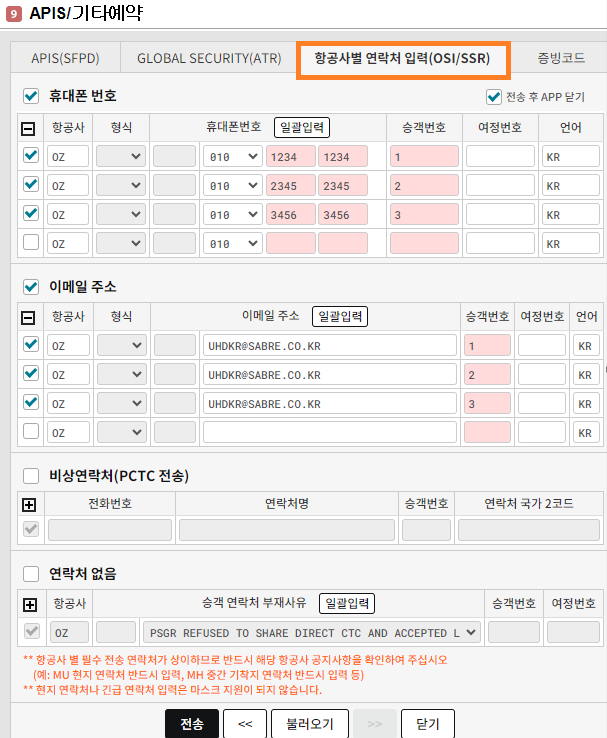Click the 불러오기 load button
This screenshot has height=738, width=607.
tap(317, 723)
